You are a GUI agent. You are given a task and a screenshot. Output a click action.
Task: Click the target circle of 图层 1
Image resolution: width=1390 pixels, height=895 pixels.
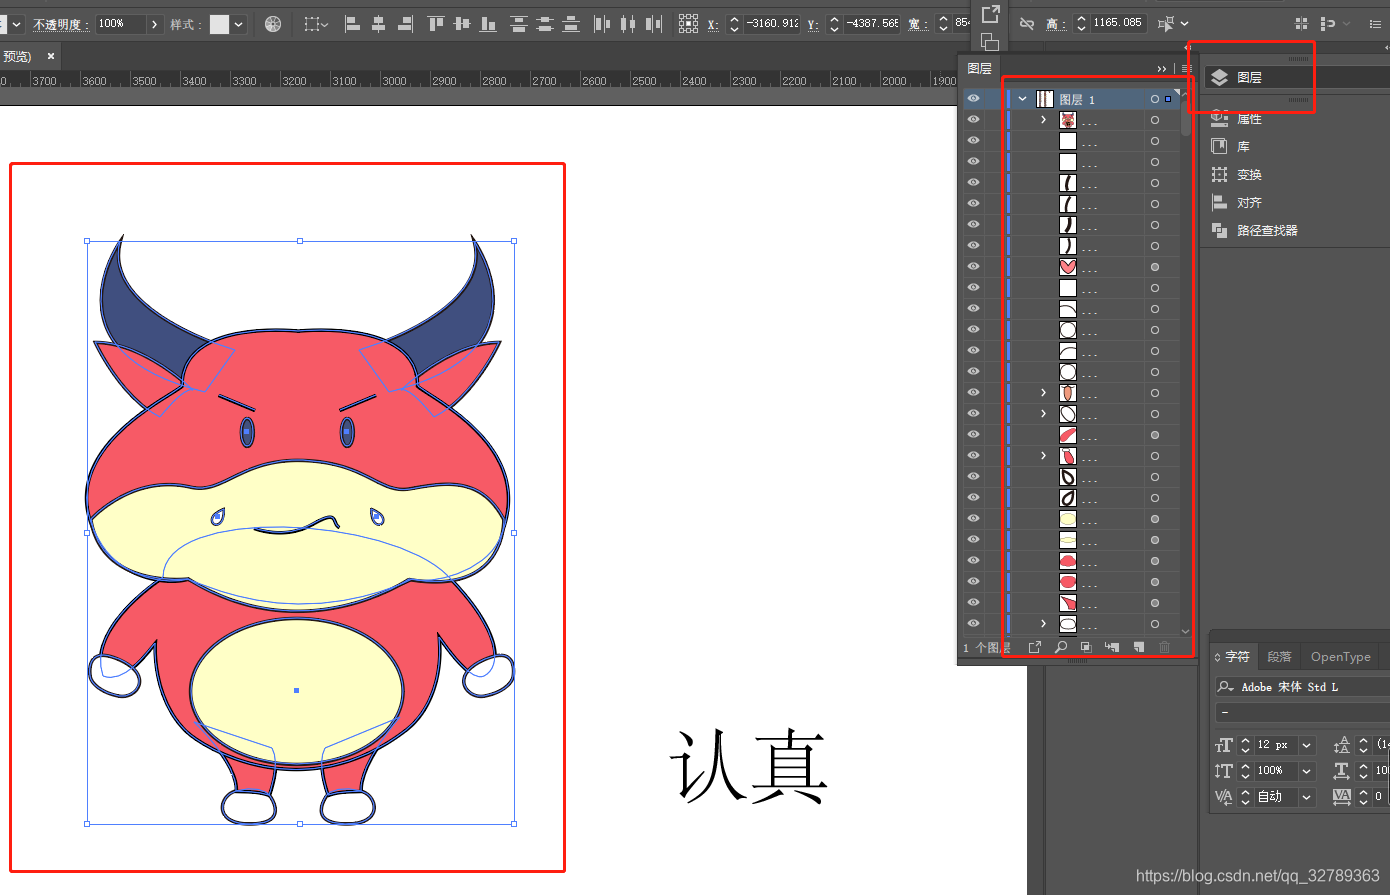tap(1154, 99)
